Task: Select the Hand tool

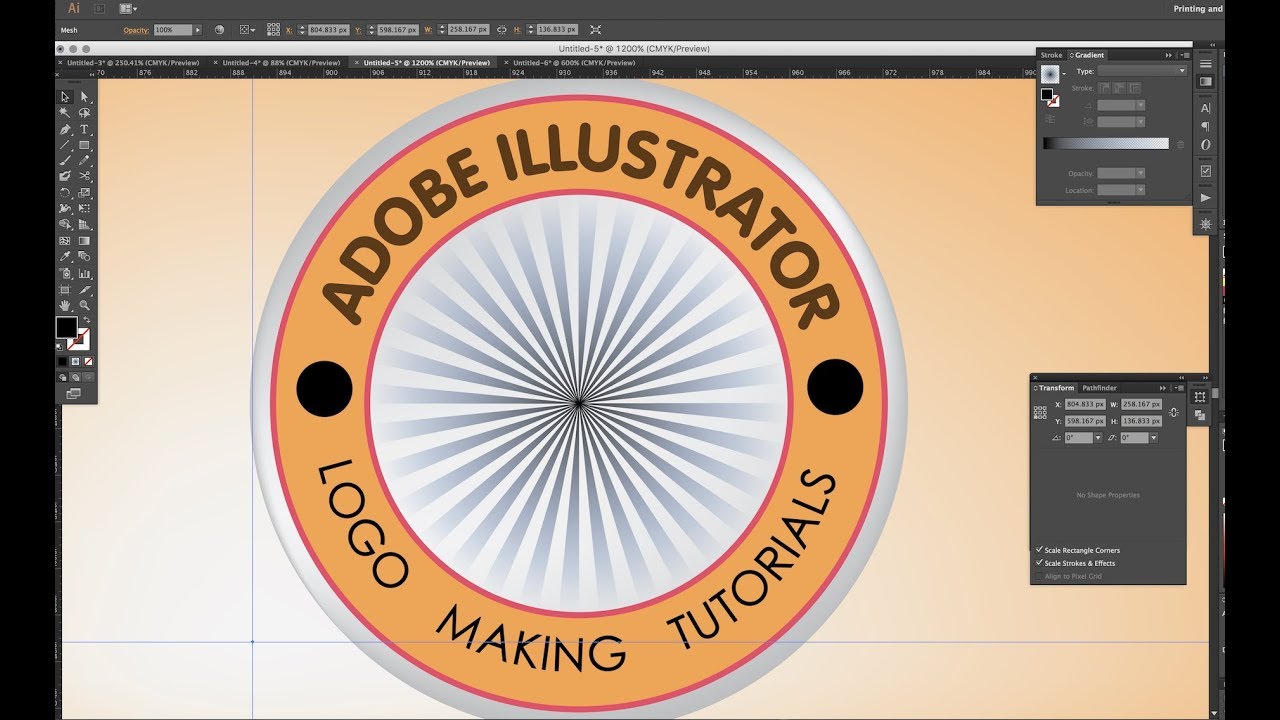Action: (65, 304)
